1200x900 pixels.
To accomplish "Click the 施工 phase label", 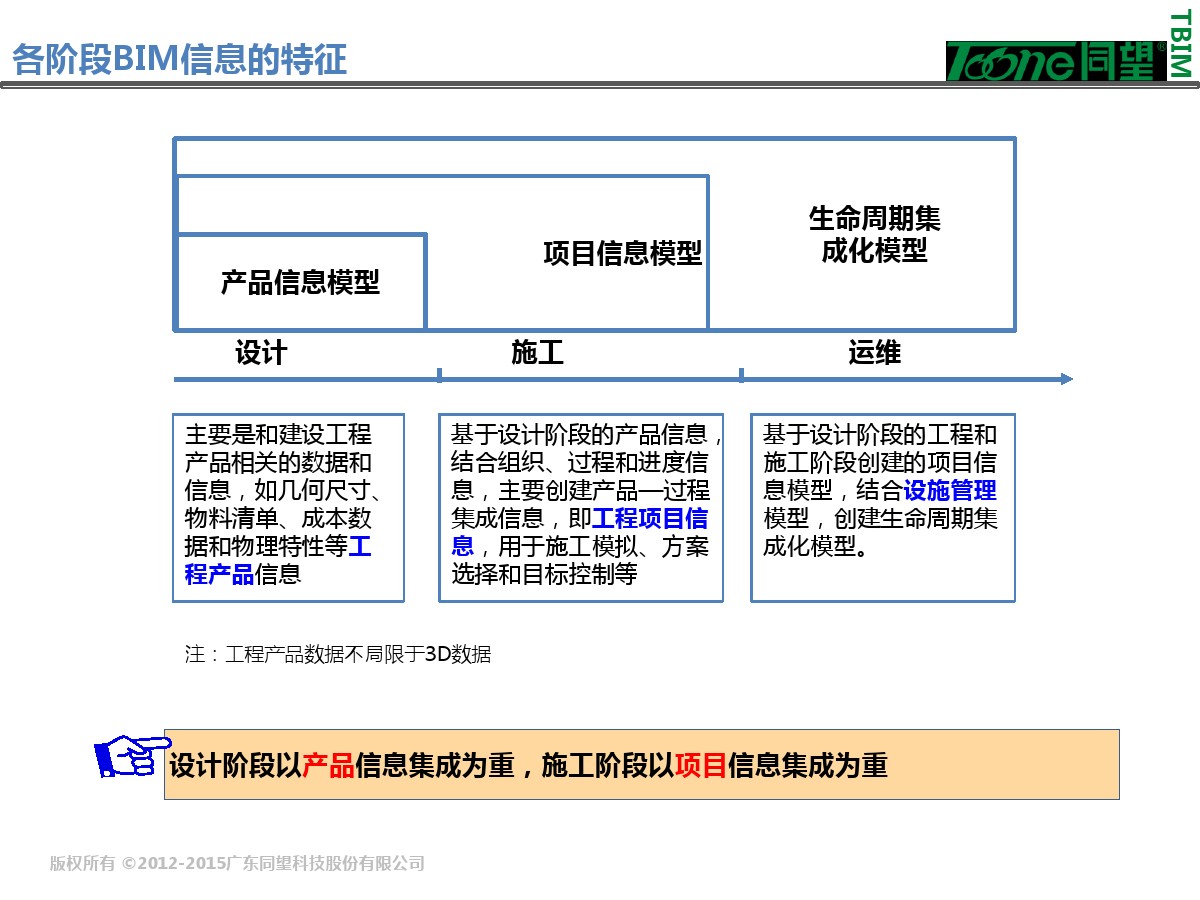I will tap(537, 353).
